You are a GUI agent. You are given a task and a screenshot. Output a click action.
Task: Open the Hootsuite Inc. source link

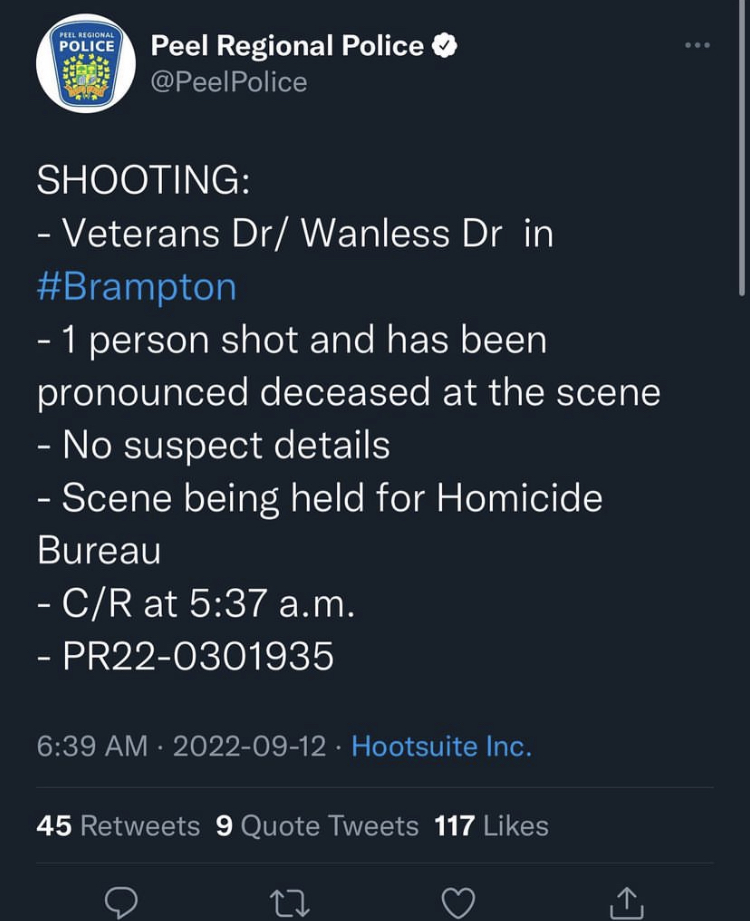click(x=441, y=746)
